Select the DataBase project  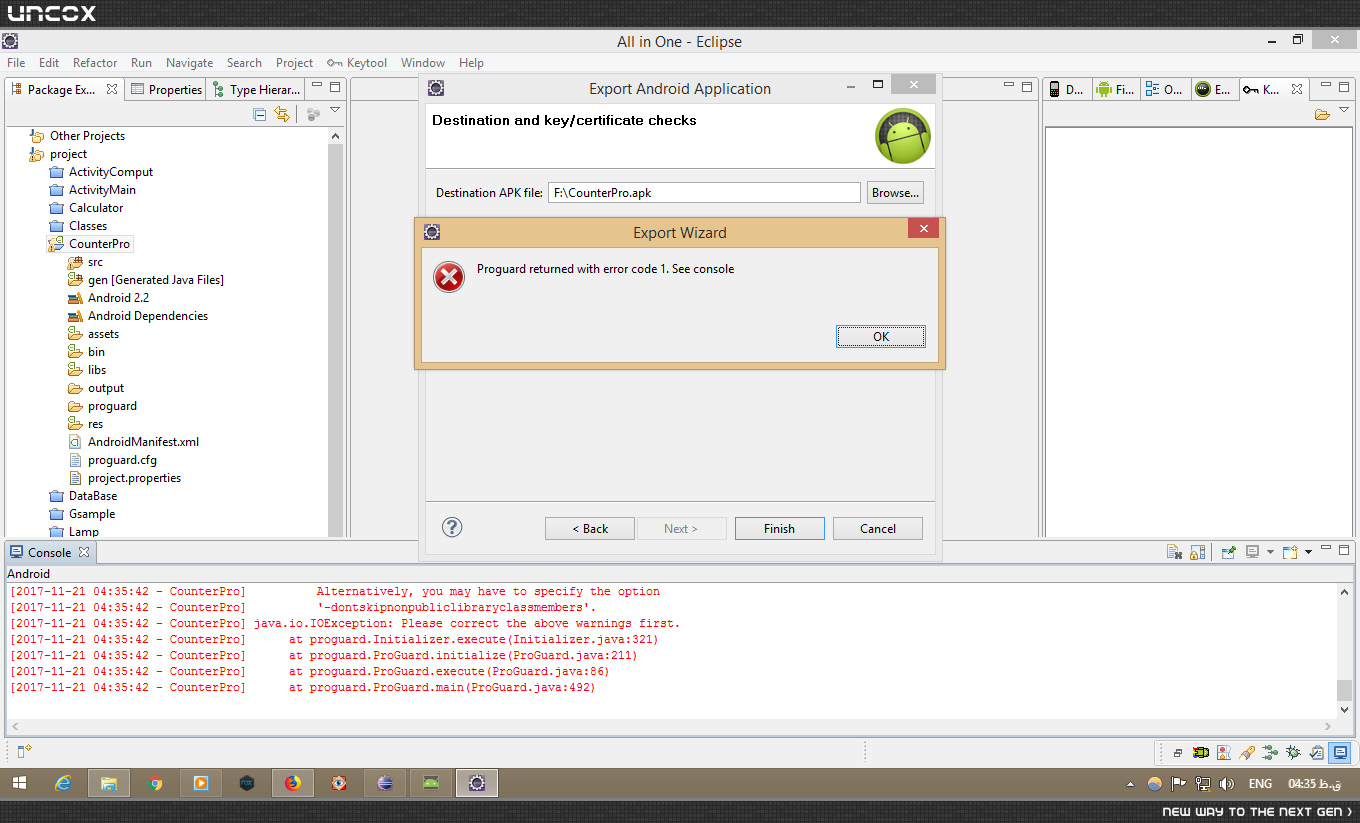coord(92,496)
